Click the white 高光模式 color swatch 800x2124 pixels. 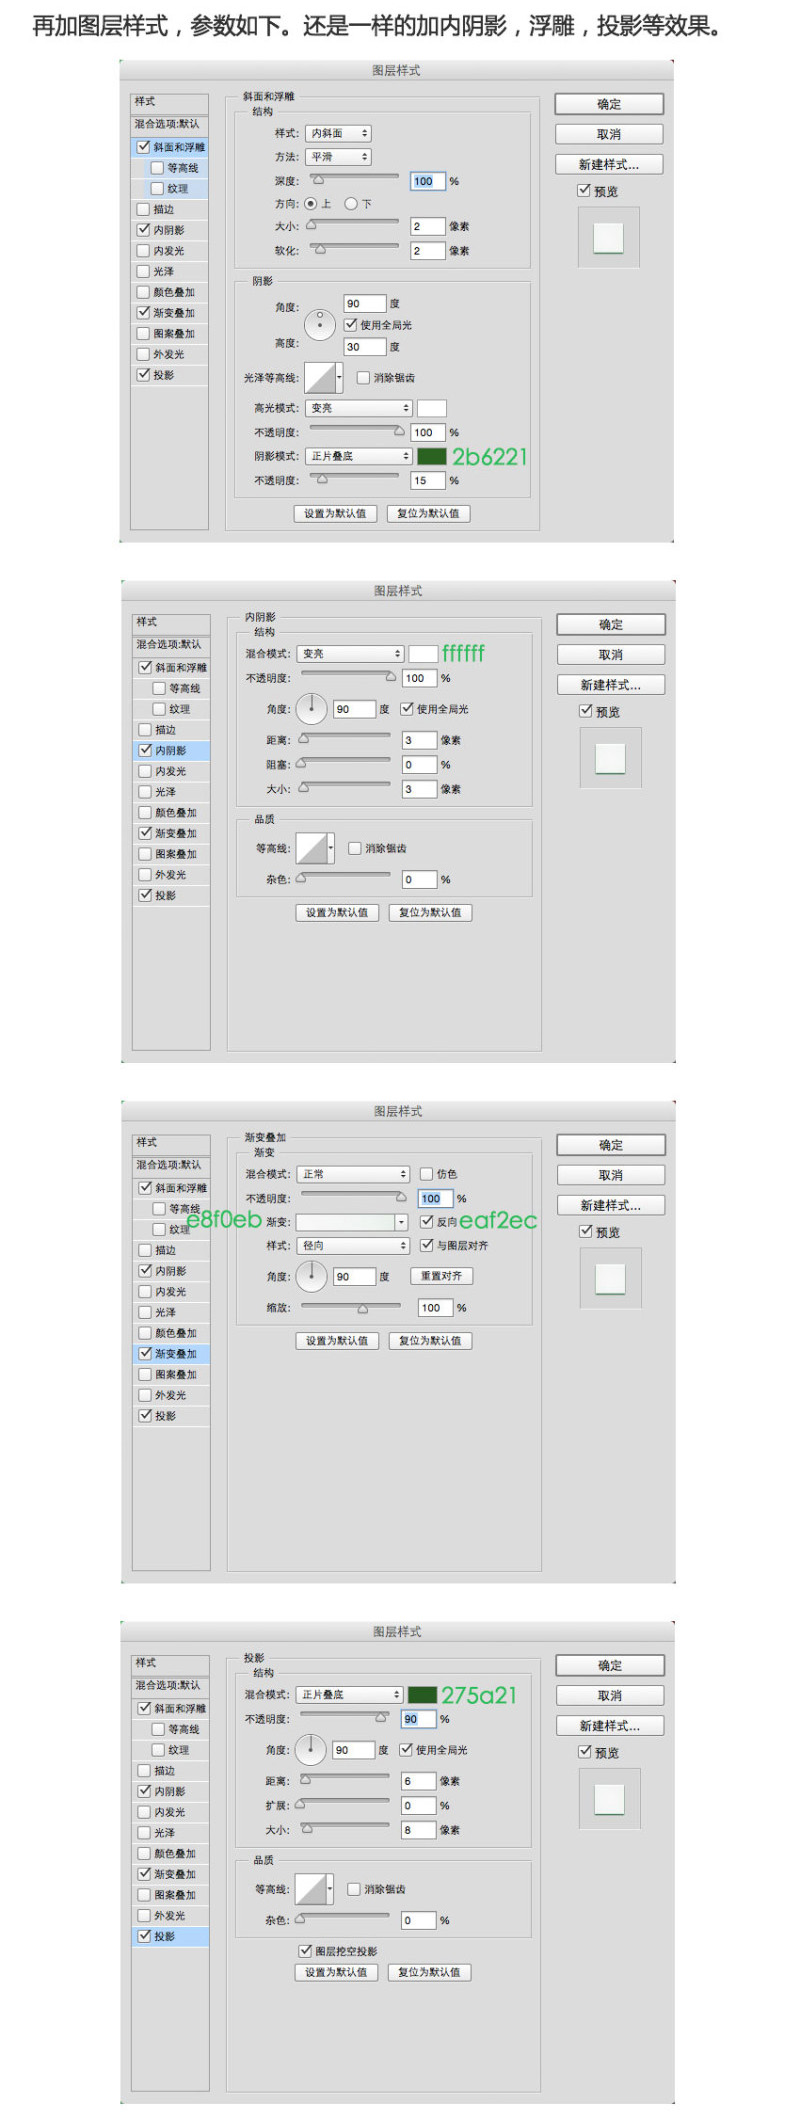(x=432, y=408)
